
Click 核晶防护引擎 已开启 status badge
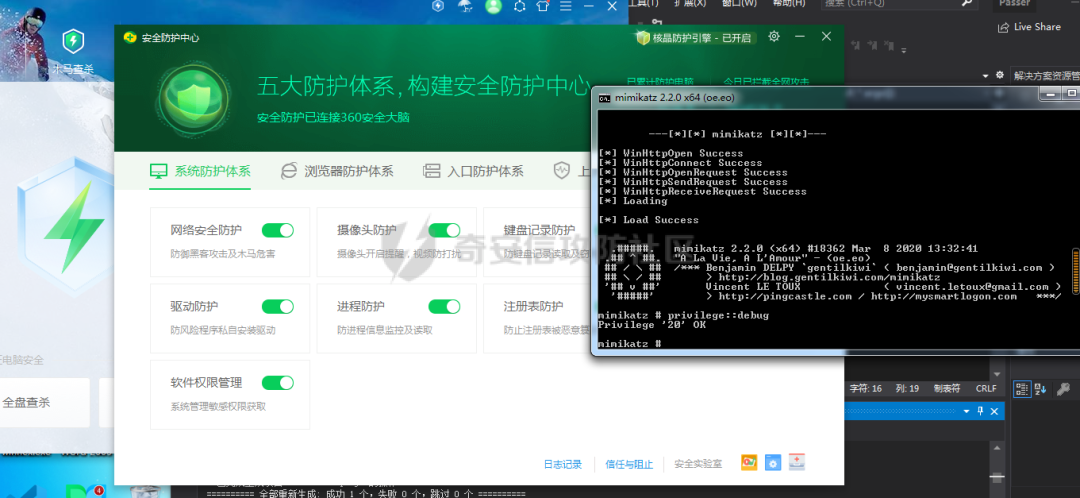695,38
